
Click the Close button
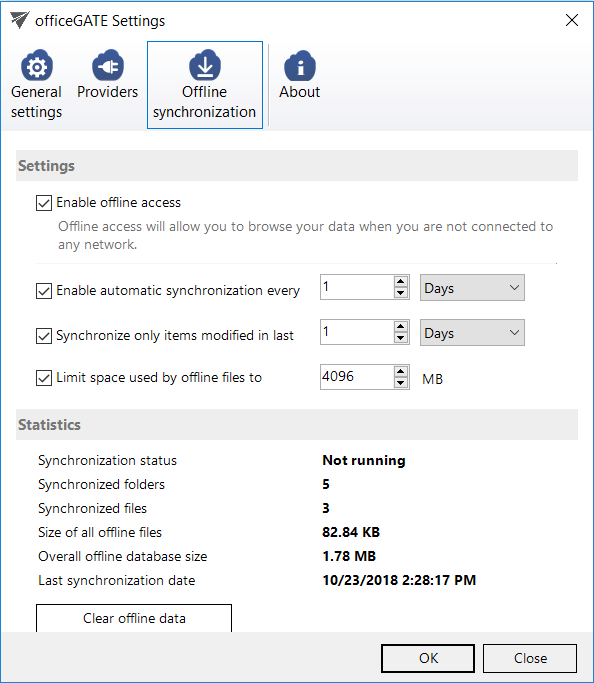(530, 658)
